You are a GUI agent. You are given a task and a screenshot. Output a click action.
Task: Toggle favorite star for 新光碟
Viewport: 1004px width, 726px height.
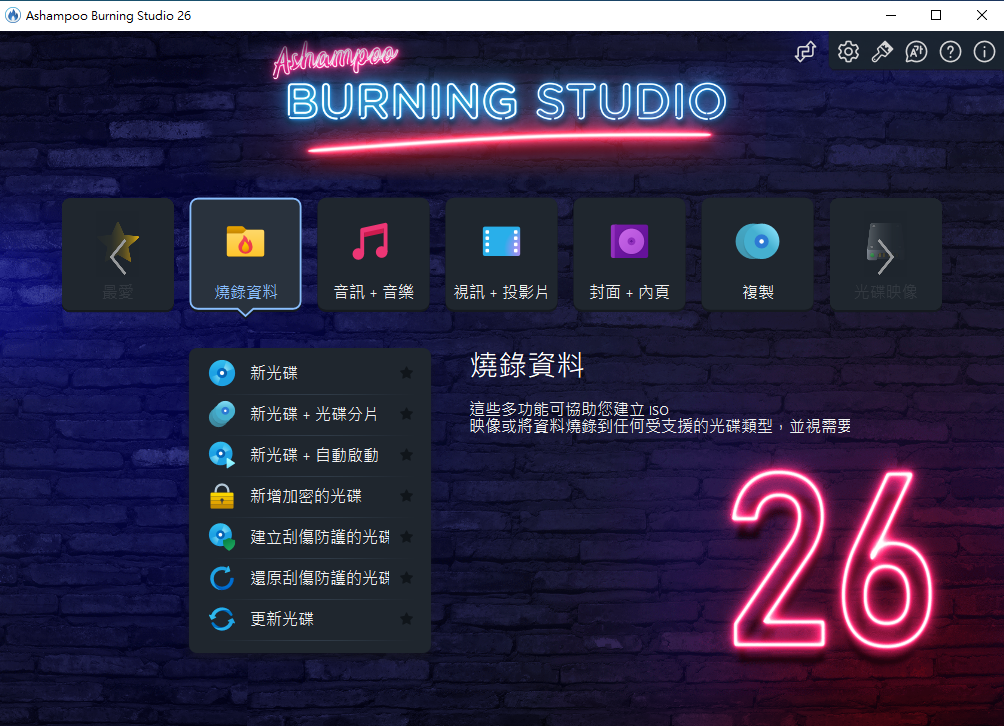click(x=406, y=373)
